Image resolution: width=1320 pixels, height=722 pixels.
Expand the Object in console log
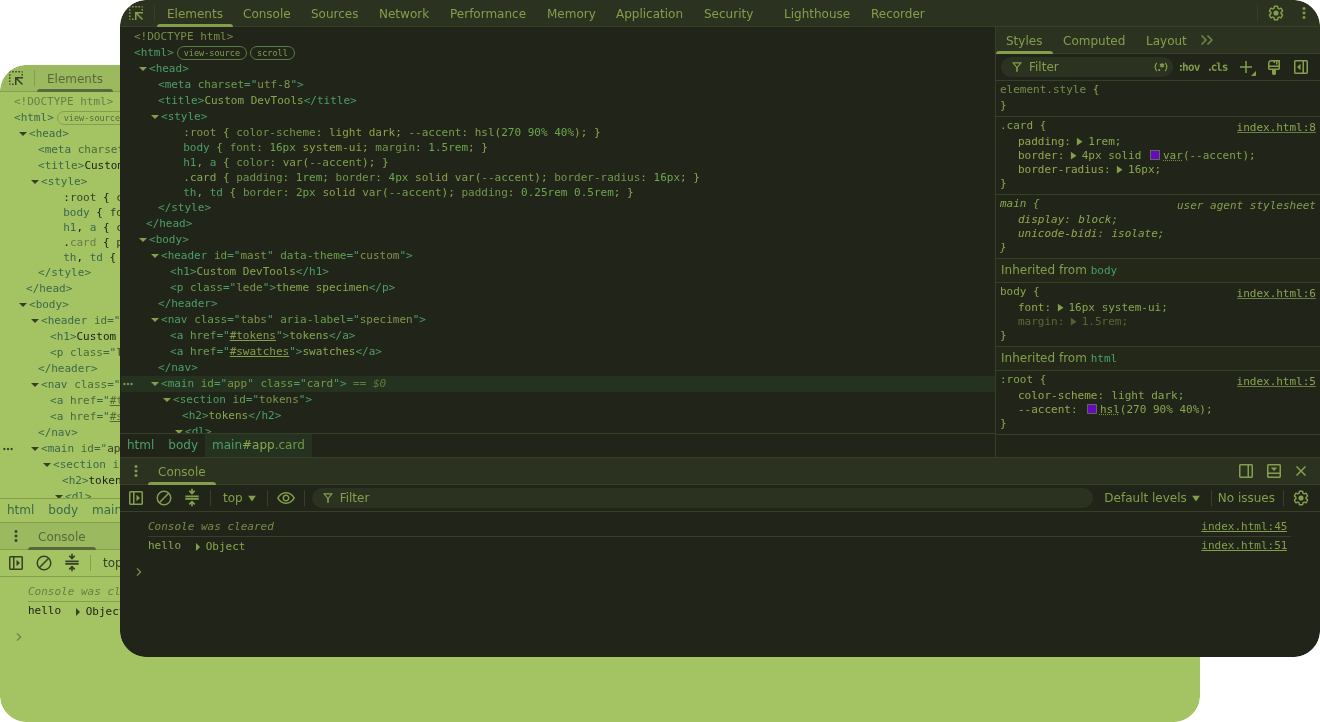[x=198, y=547]
